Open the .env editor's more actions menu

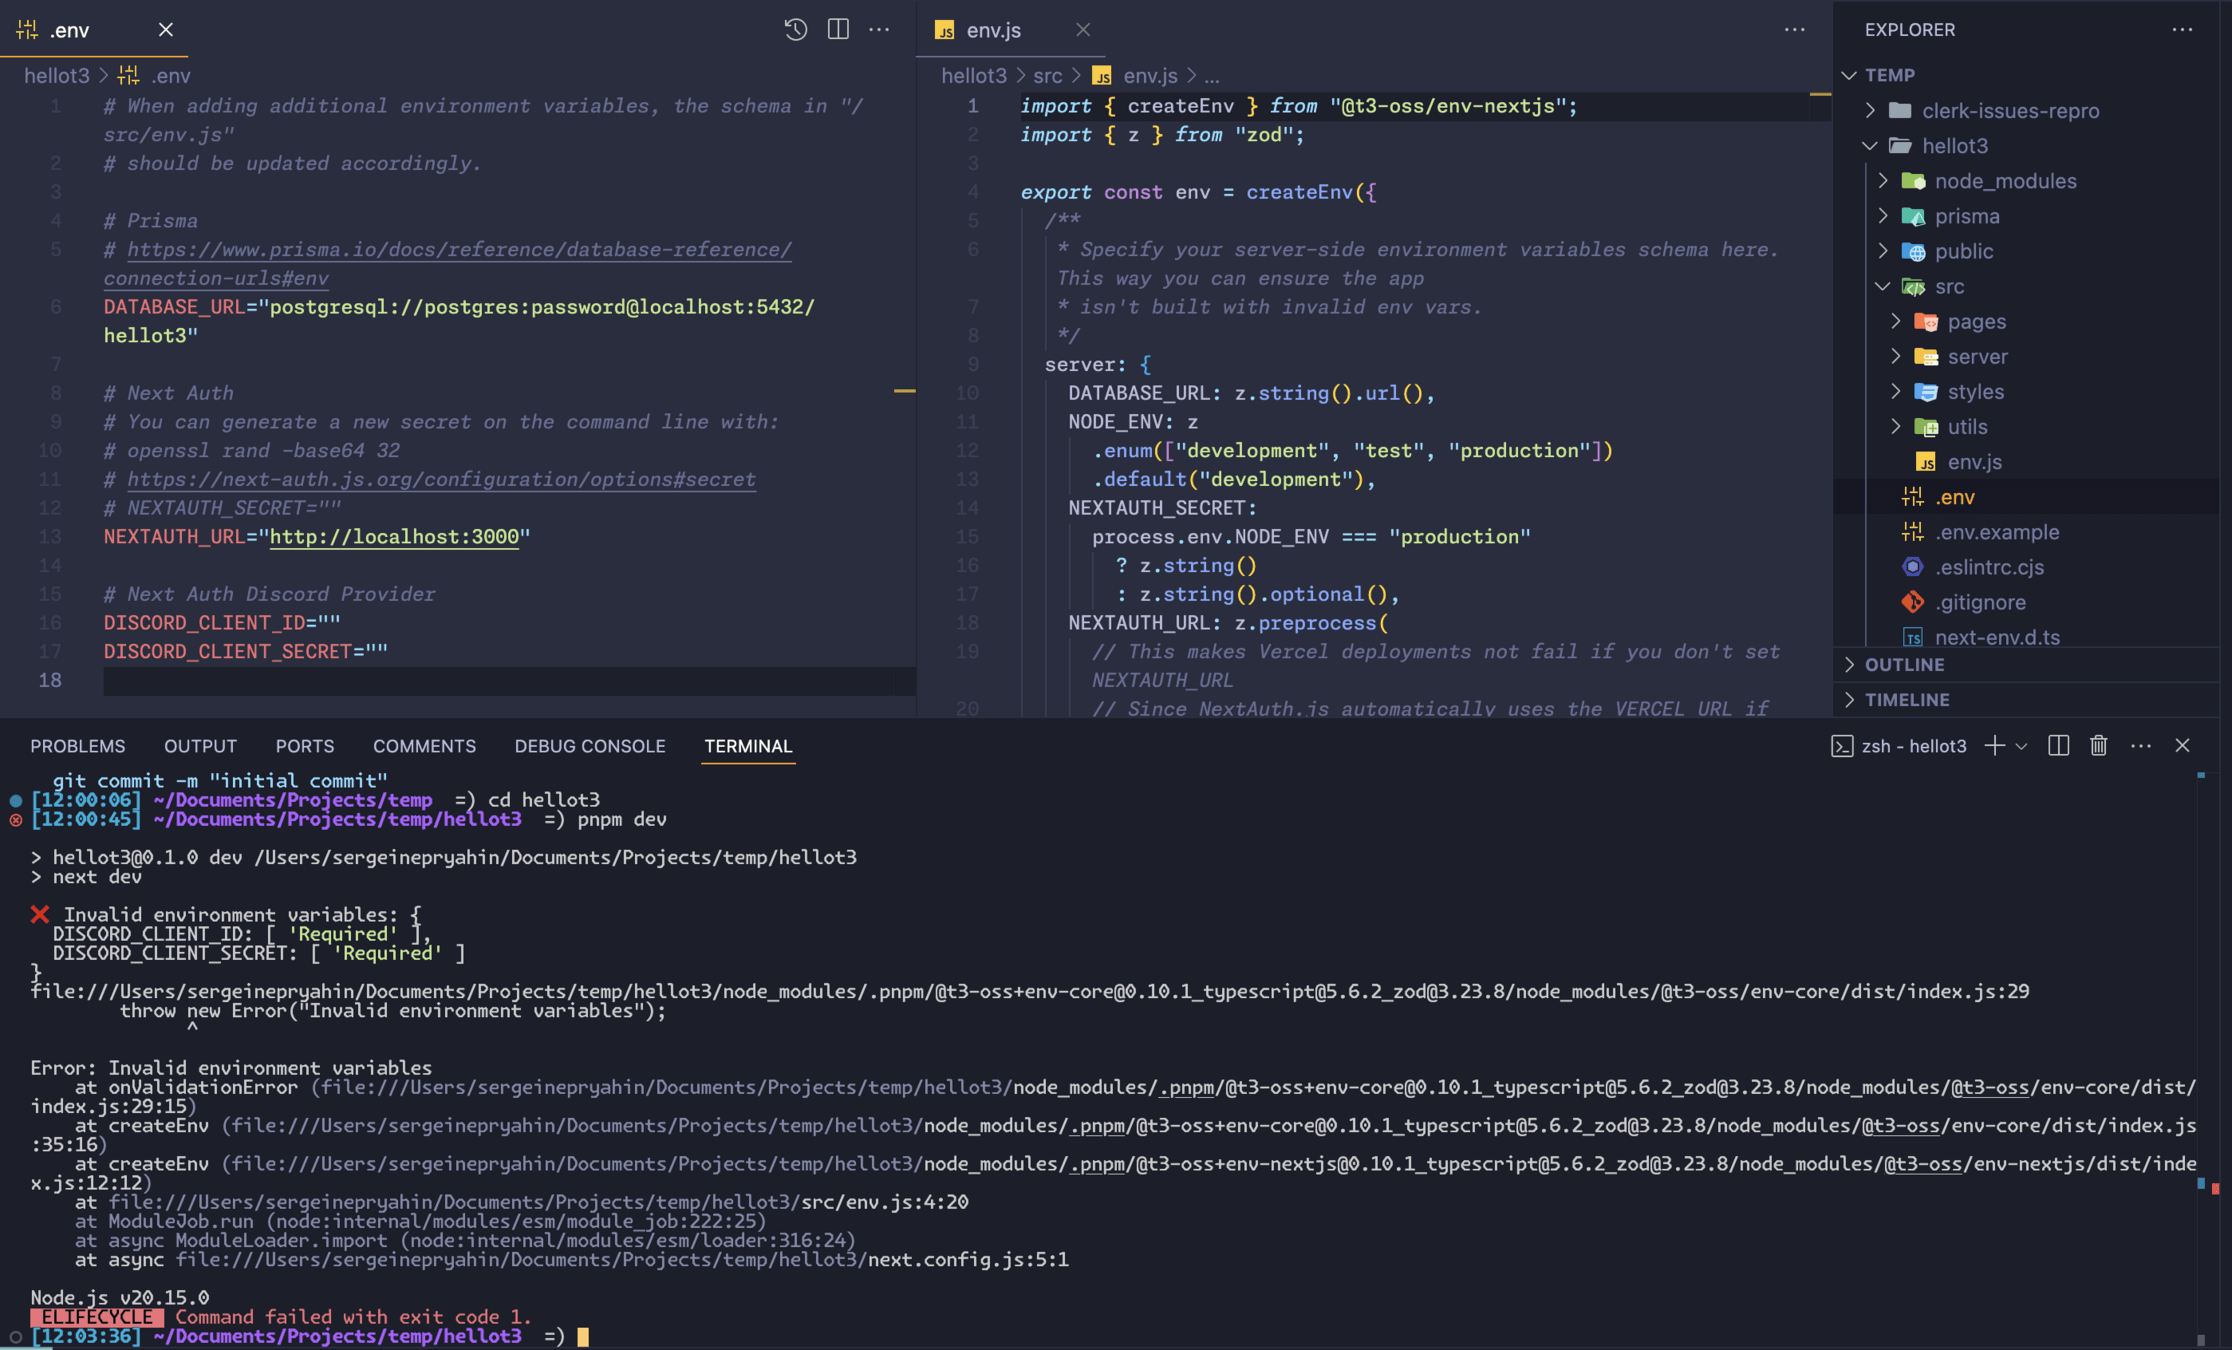[879, 30]
